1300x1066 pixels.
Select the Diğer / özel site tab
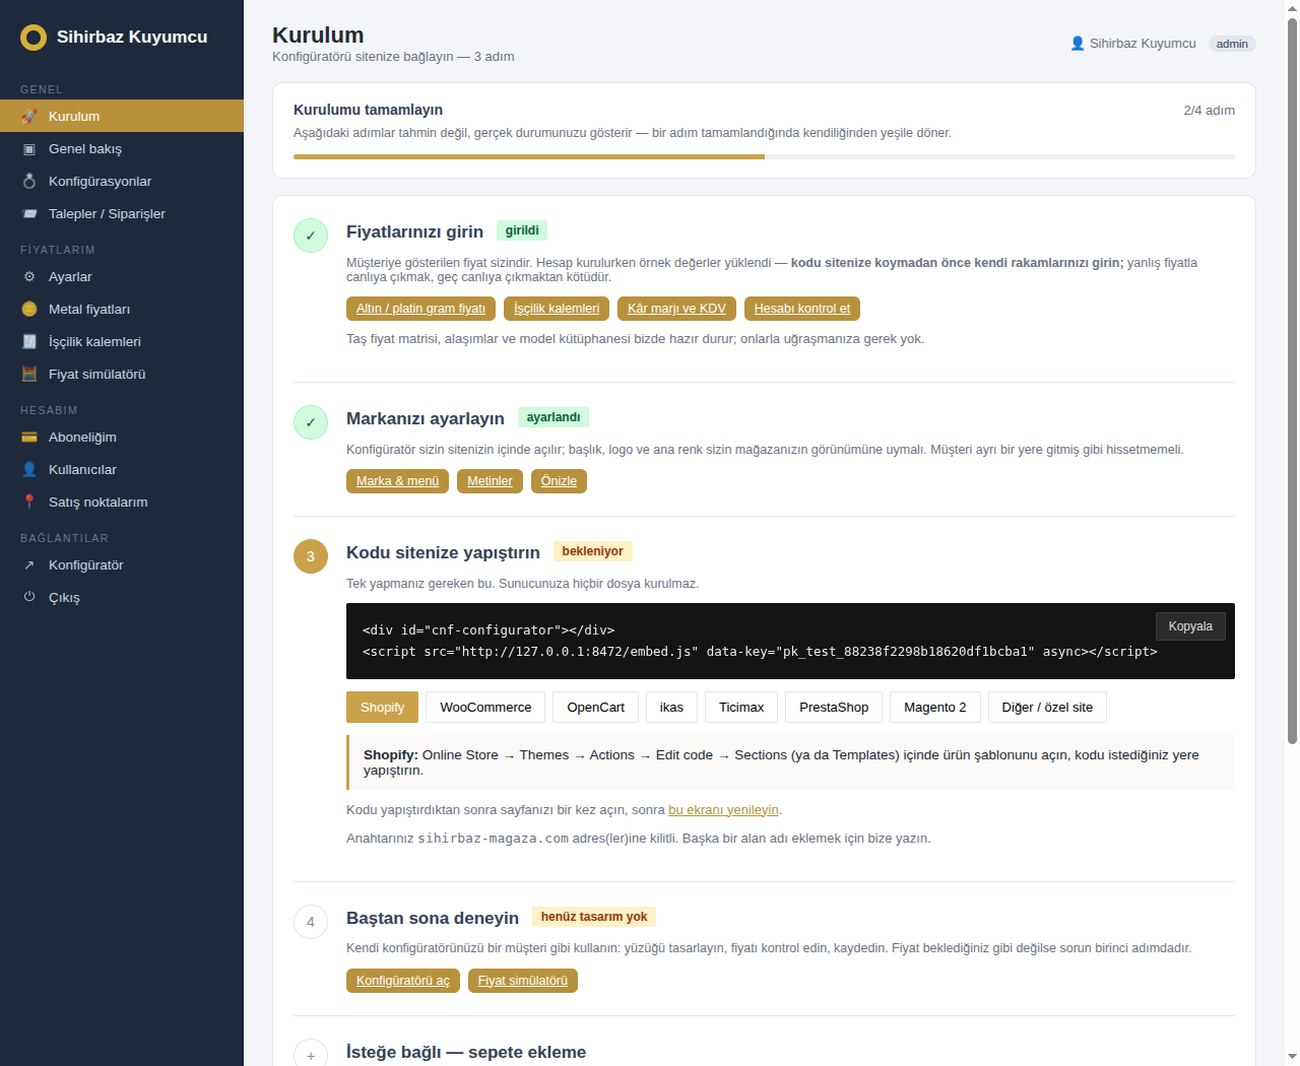(x=1047, y=707)
